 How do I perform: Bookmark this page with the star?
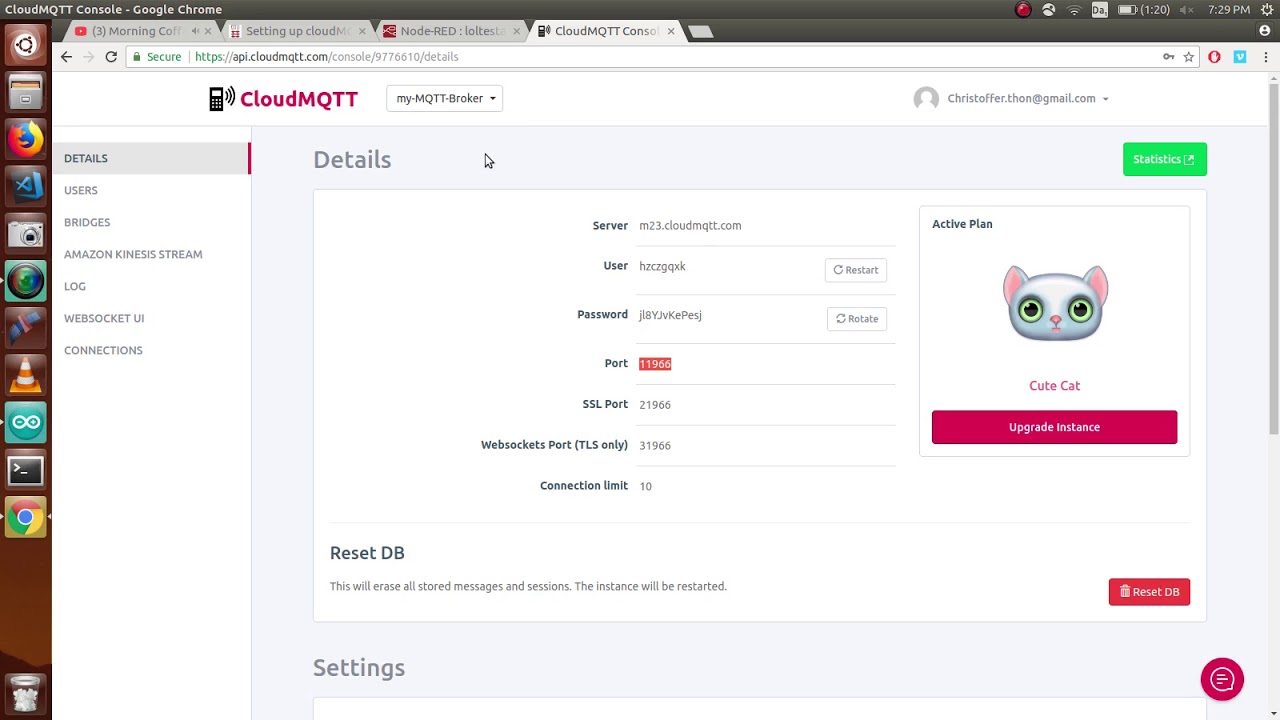tap(1189, 57)
